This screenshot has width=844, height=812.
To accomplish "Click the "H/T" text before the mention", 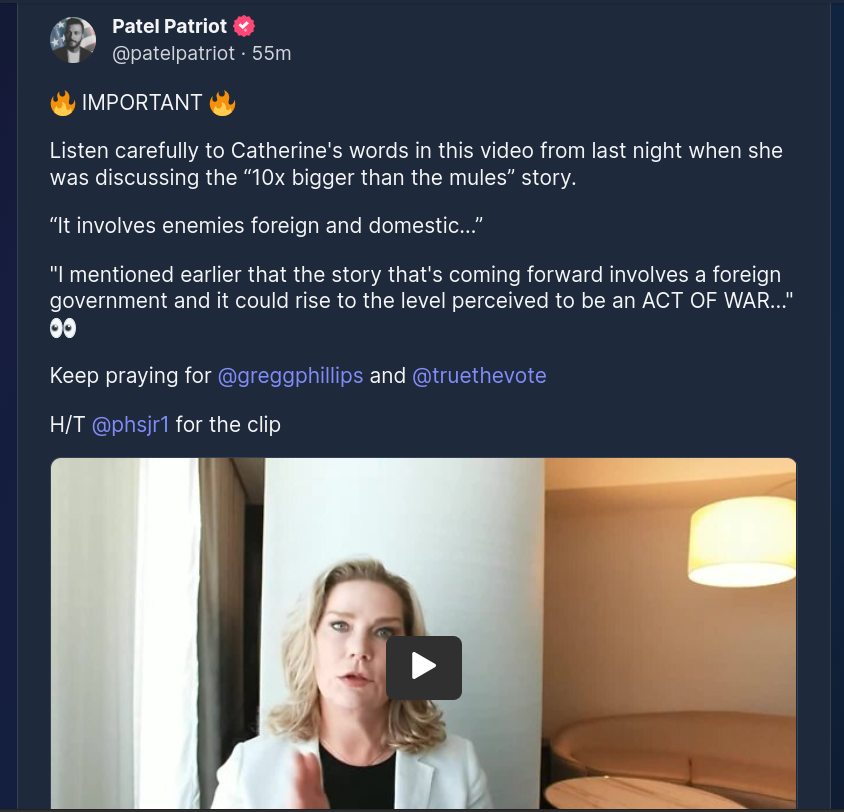I will click(x=68, y=424).
